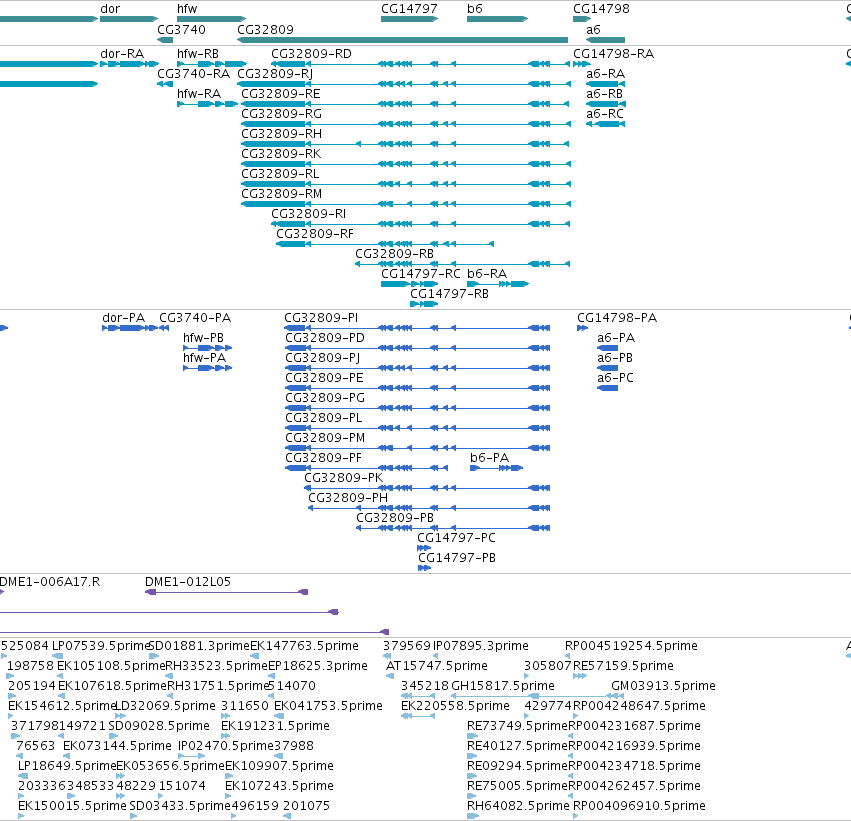Click transcript hfw-RA label
The image size is (851, 821).
[199, 94]
